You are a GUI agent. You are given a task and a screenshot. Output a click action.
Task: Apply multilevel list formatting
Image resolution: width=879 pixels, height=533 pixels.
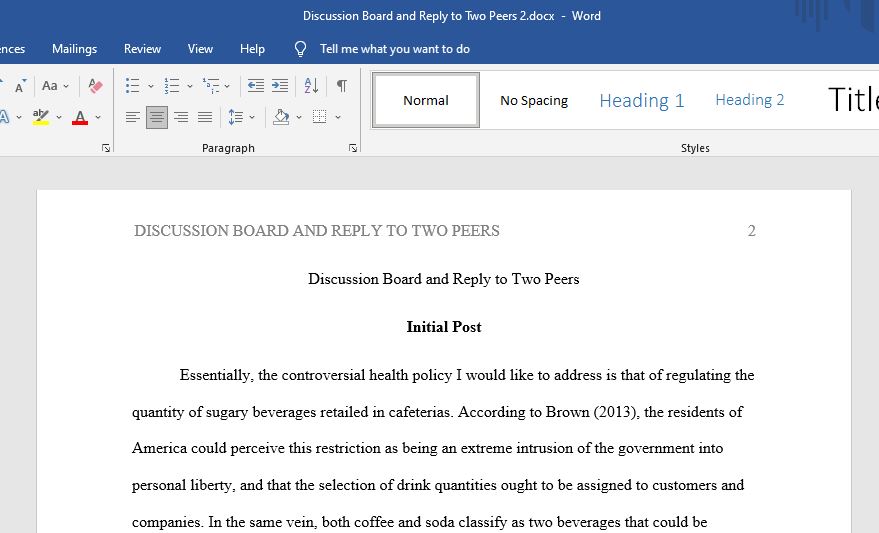211,86
